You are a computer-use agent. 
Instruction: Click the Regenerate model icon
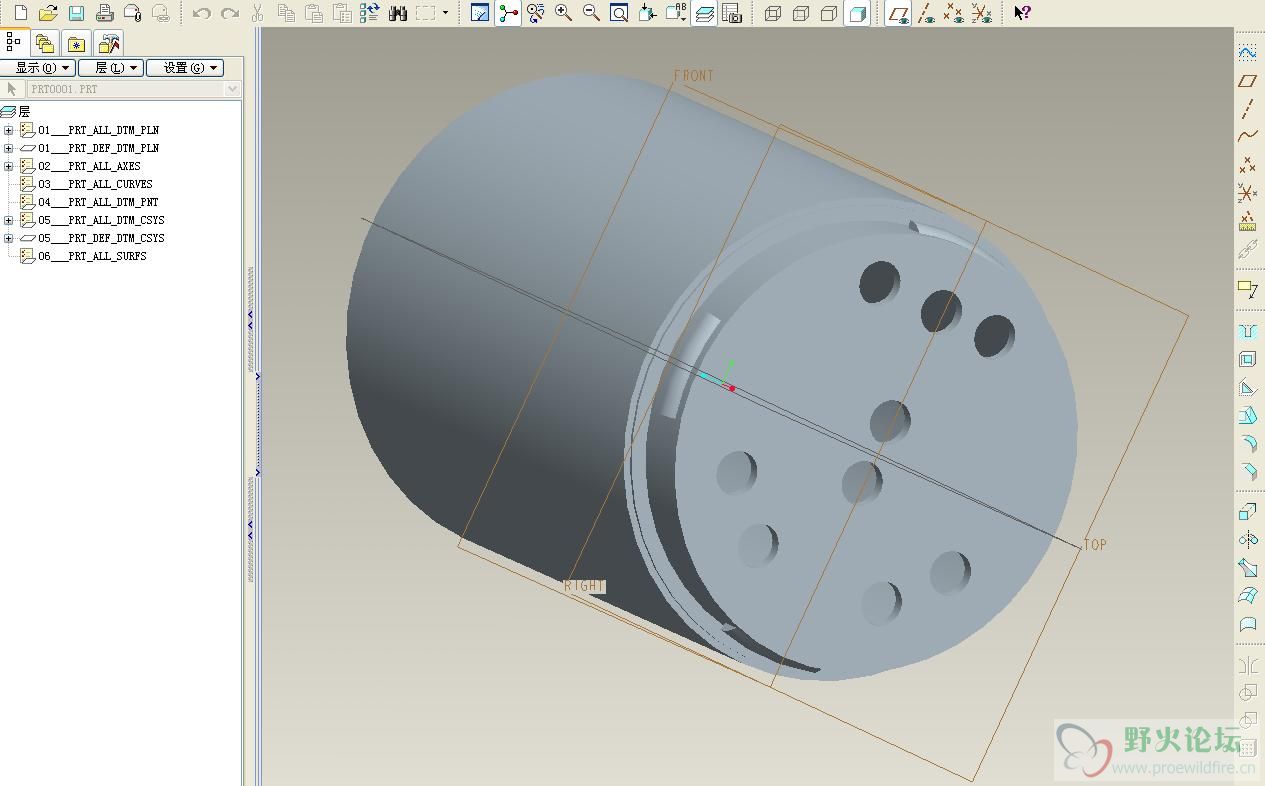tap(369, 13)
